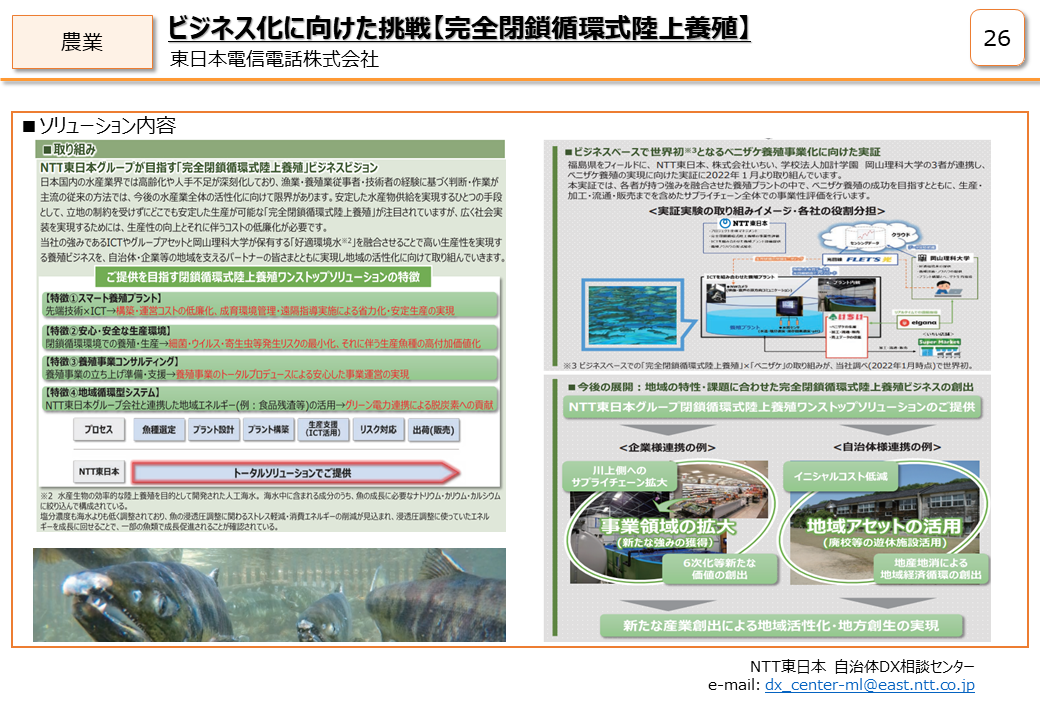Click the トータルソリューションでご提供 arrow

coord(295,473)
